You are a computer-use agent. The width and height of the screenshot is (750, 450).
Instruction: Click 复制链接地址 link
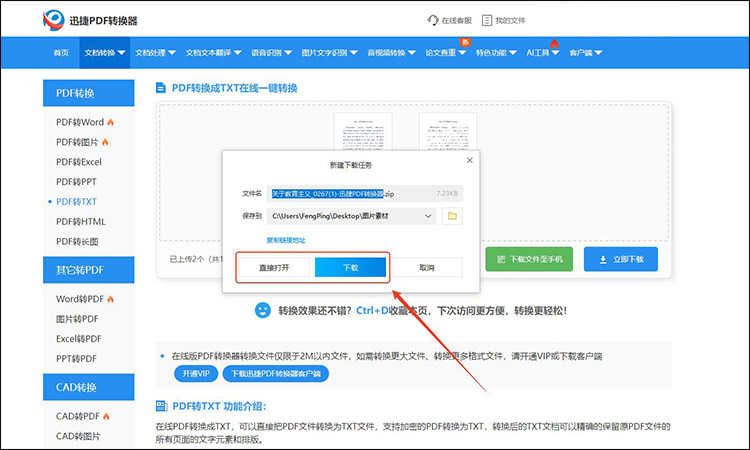pos(286,240)
